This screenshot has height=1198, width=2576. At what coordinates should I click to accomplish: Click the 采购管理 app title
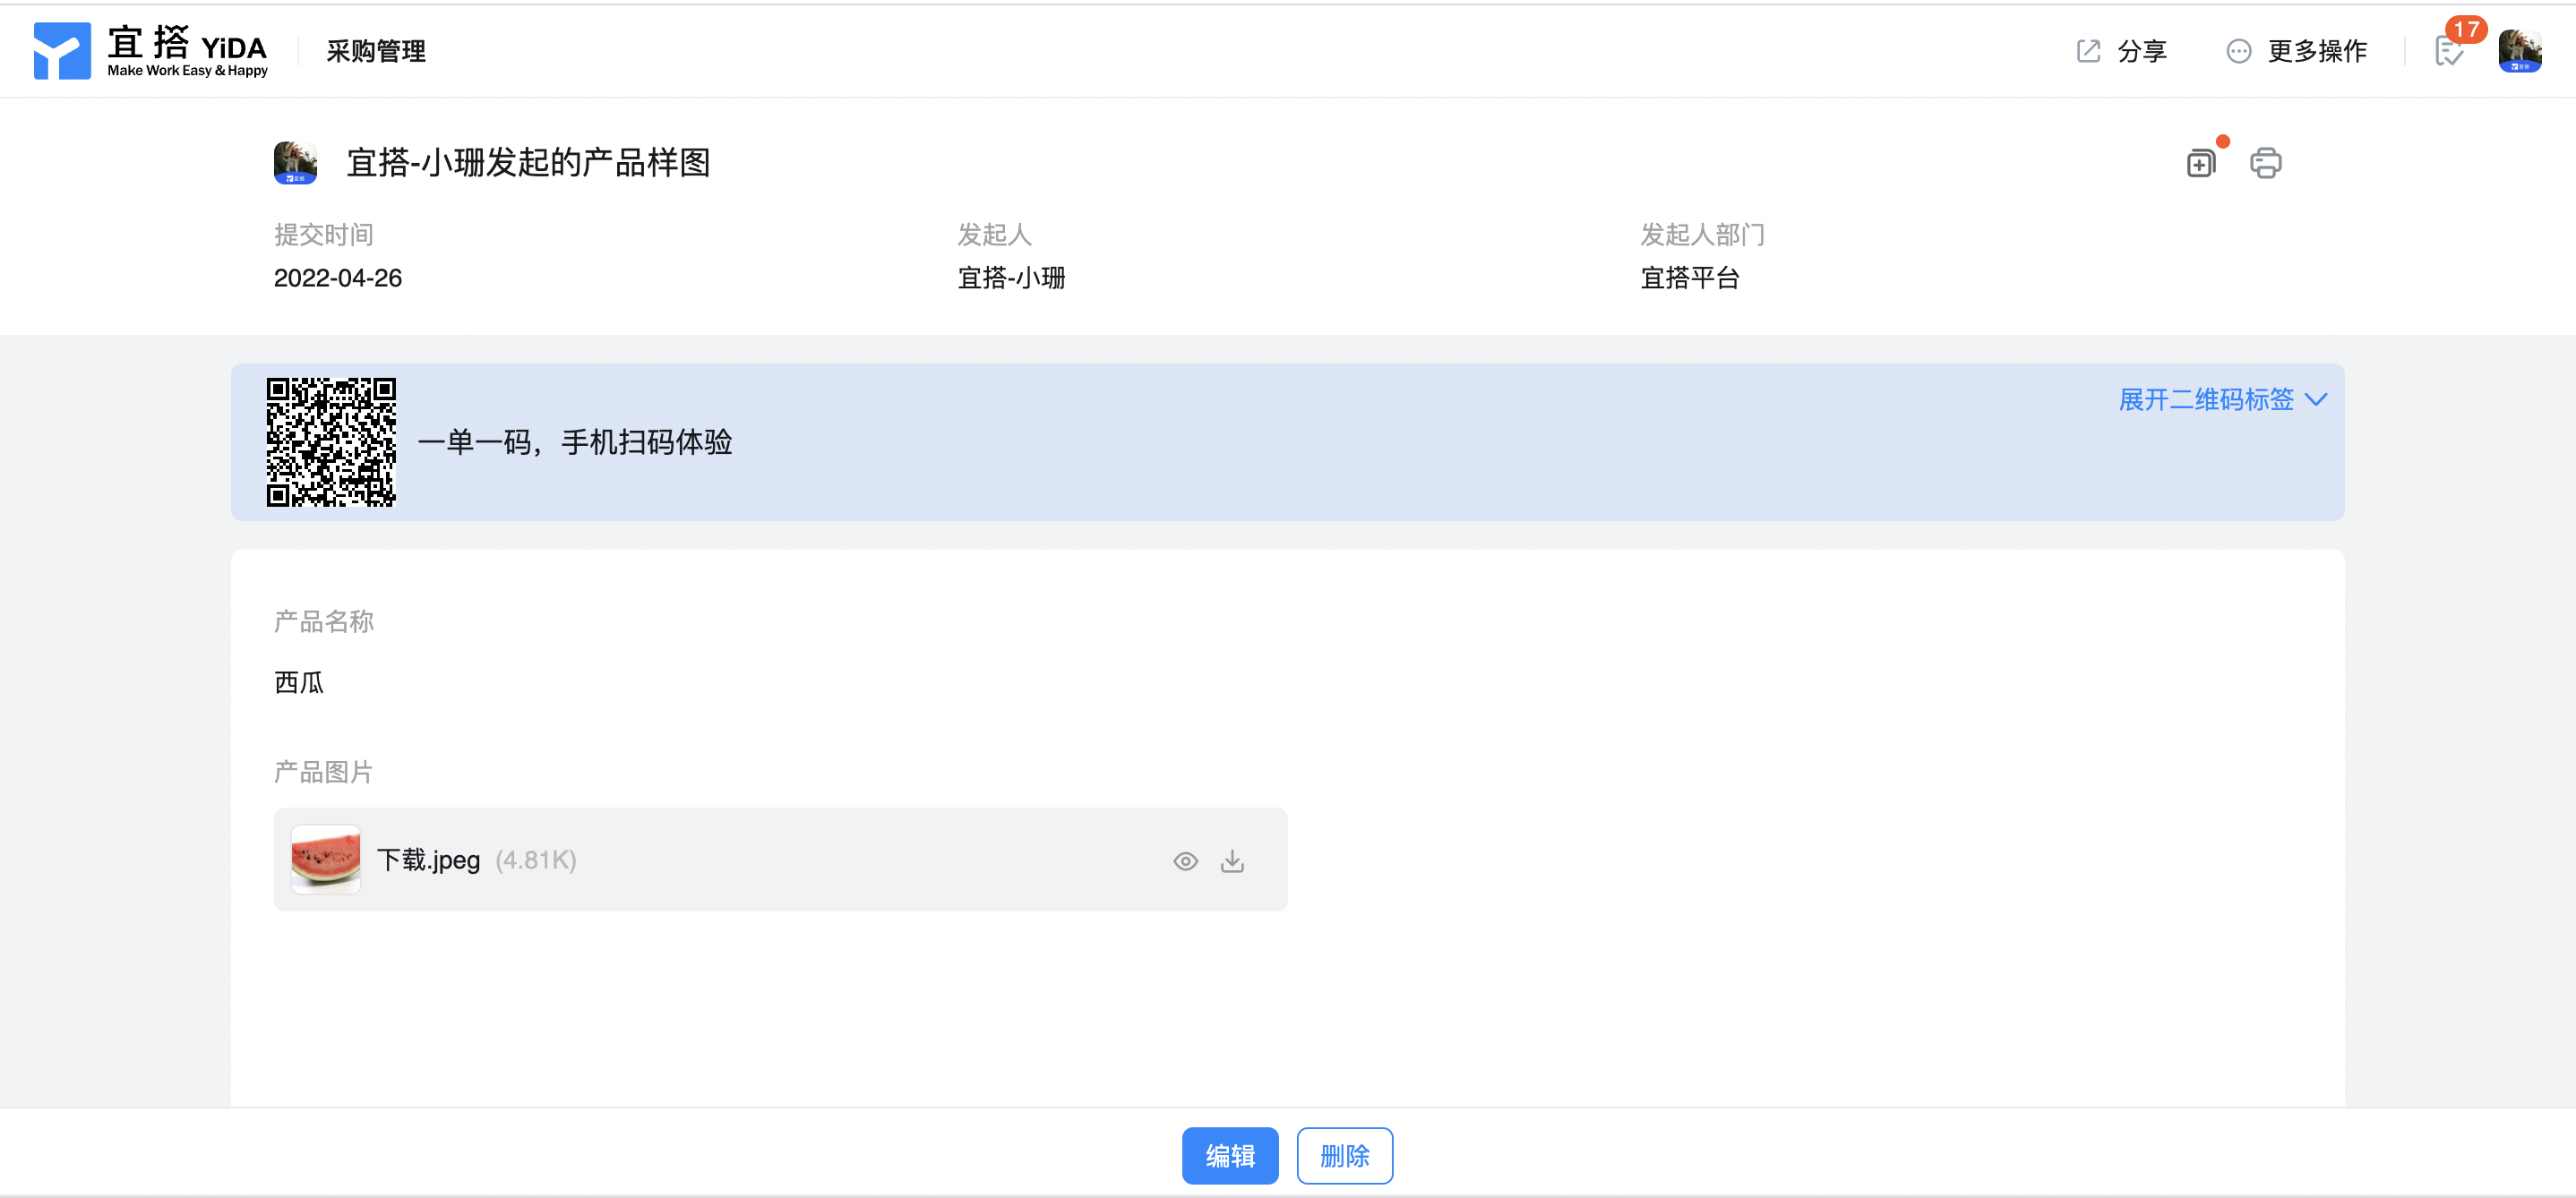click(x=376, y=51)
